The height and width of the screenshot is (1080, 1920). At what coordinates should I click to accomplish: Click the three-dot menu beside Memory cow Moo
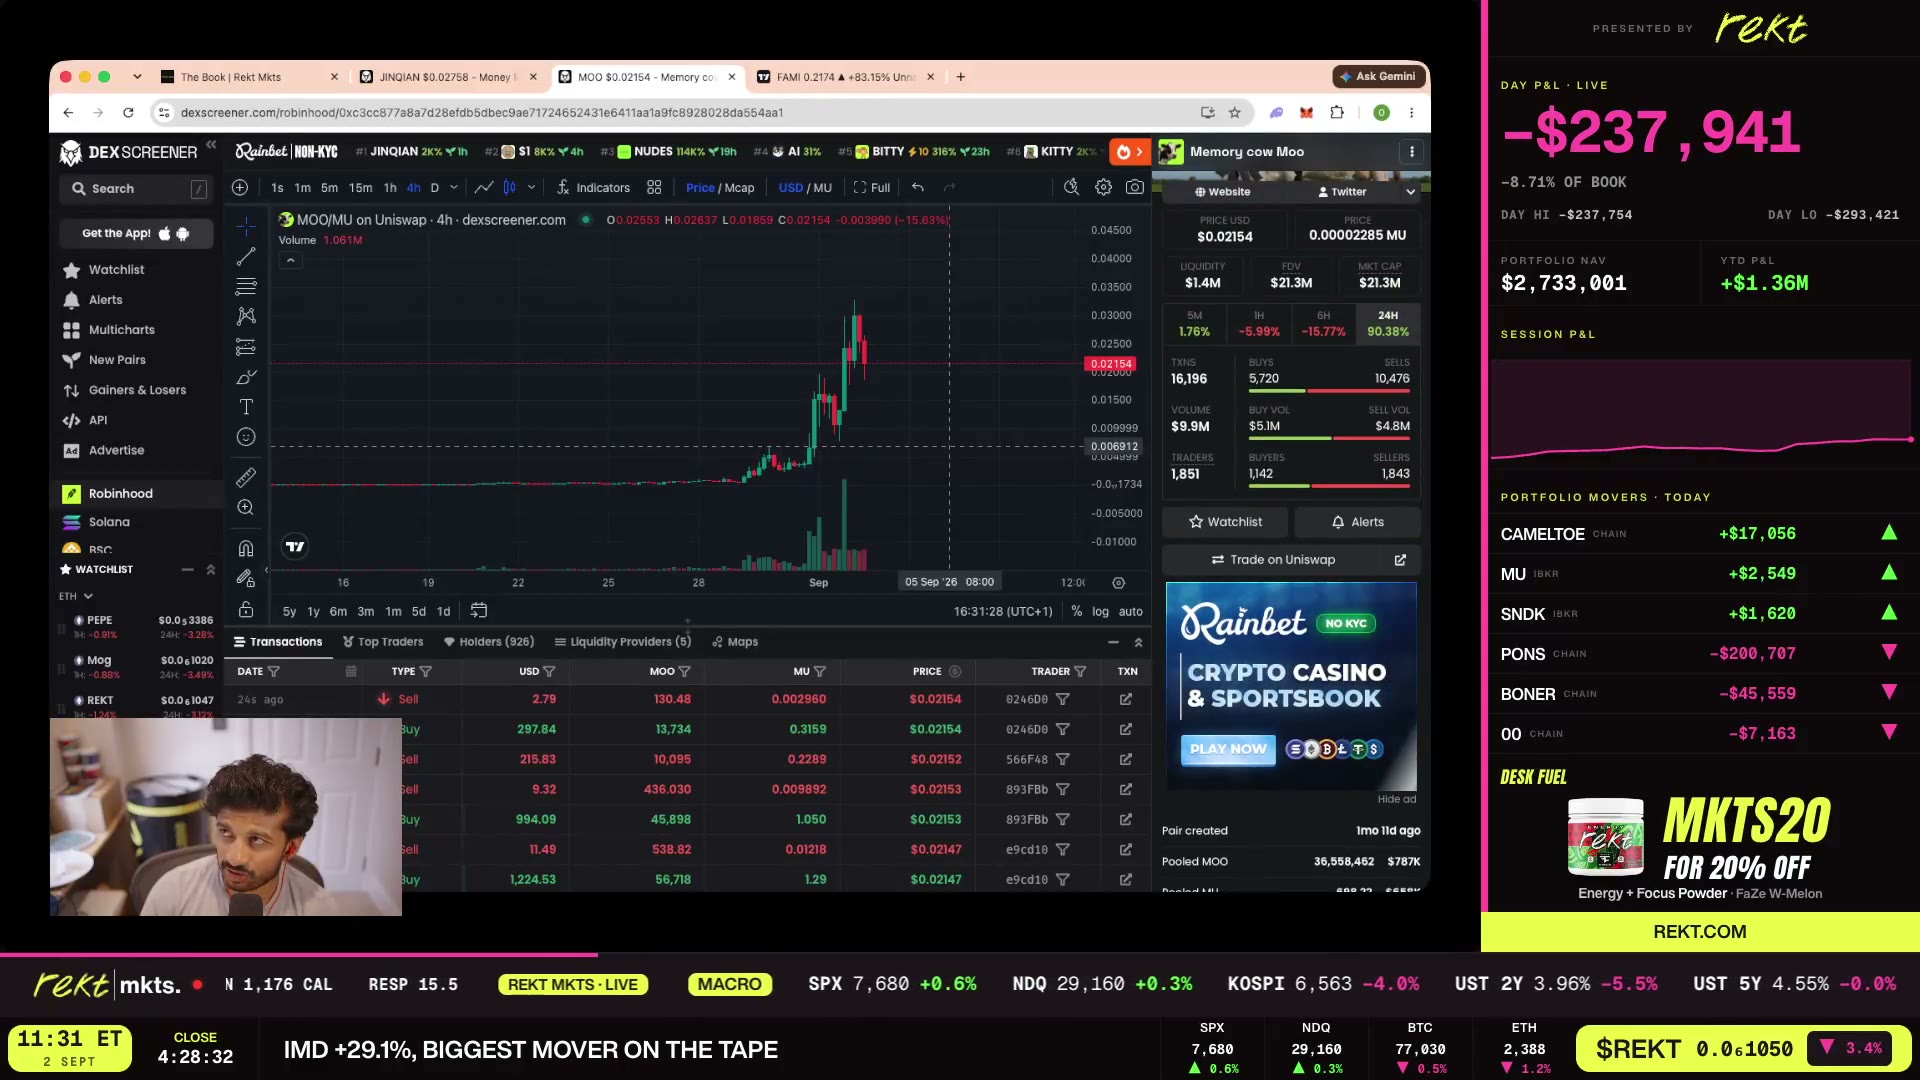coord(1412,152)
